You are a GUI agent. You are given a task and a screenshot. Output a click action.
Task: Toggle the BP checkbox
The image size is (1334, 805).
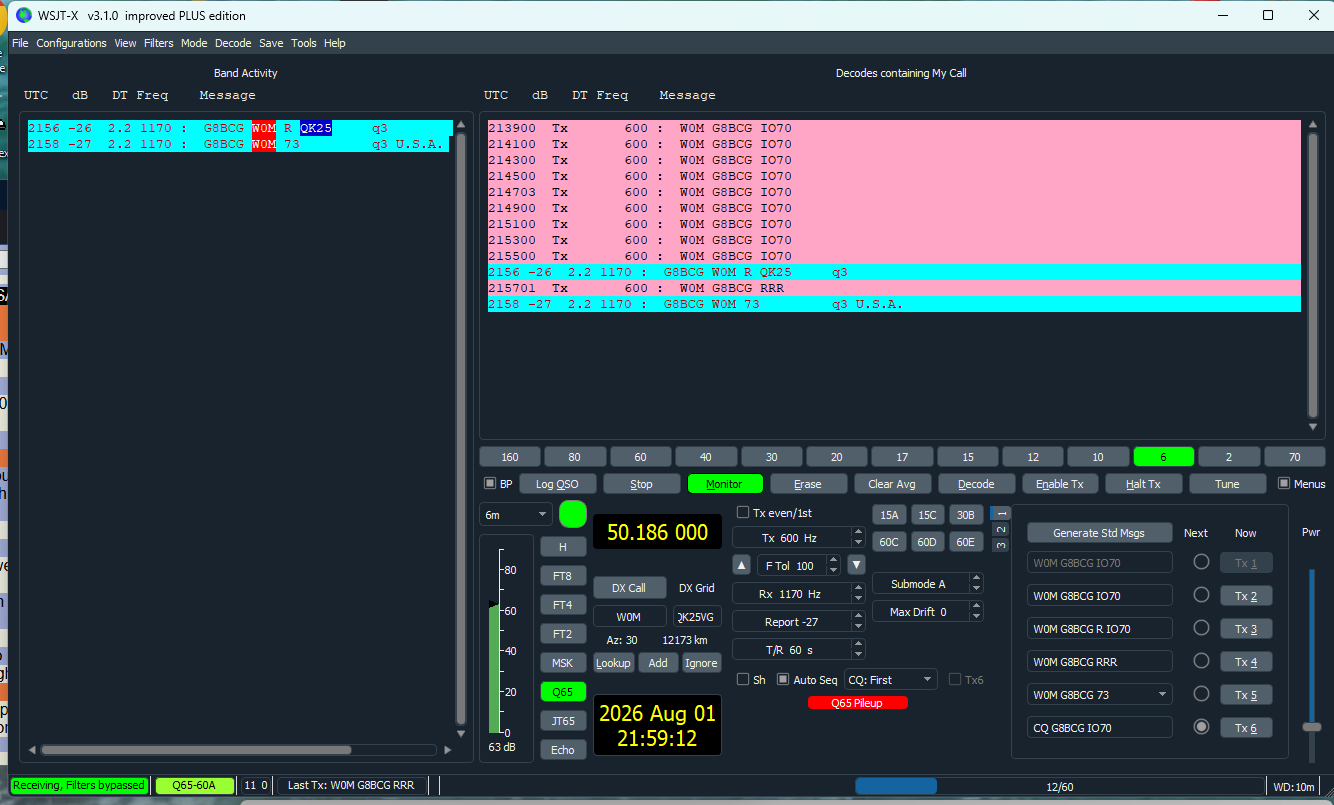(490, 483)
